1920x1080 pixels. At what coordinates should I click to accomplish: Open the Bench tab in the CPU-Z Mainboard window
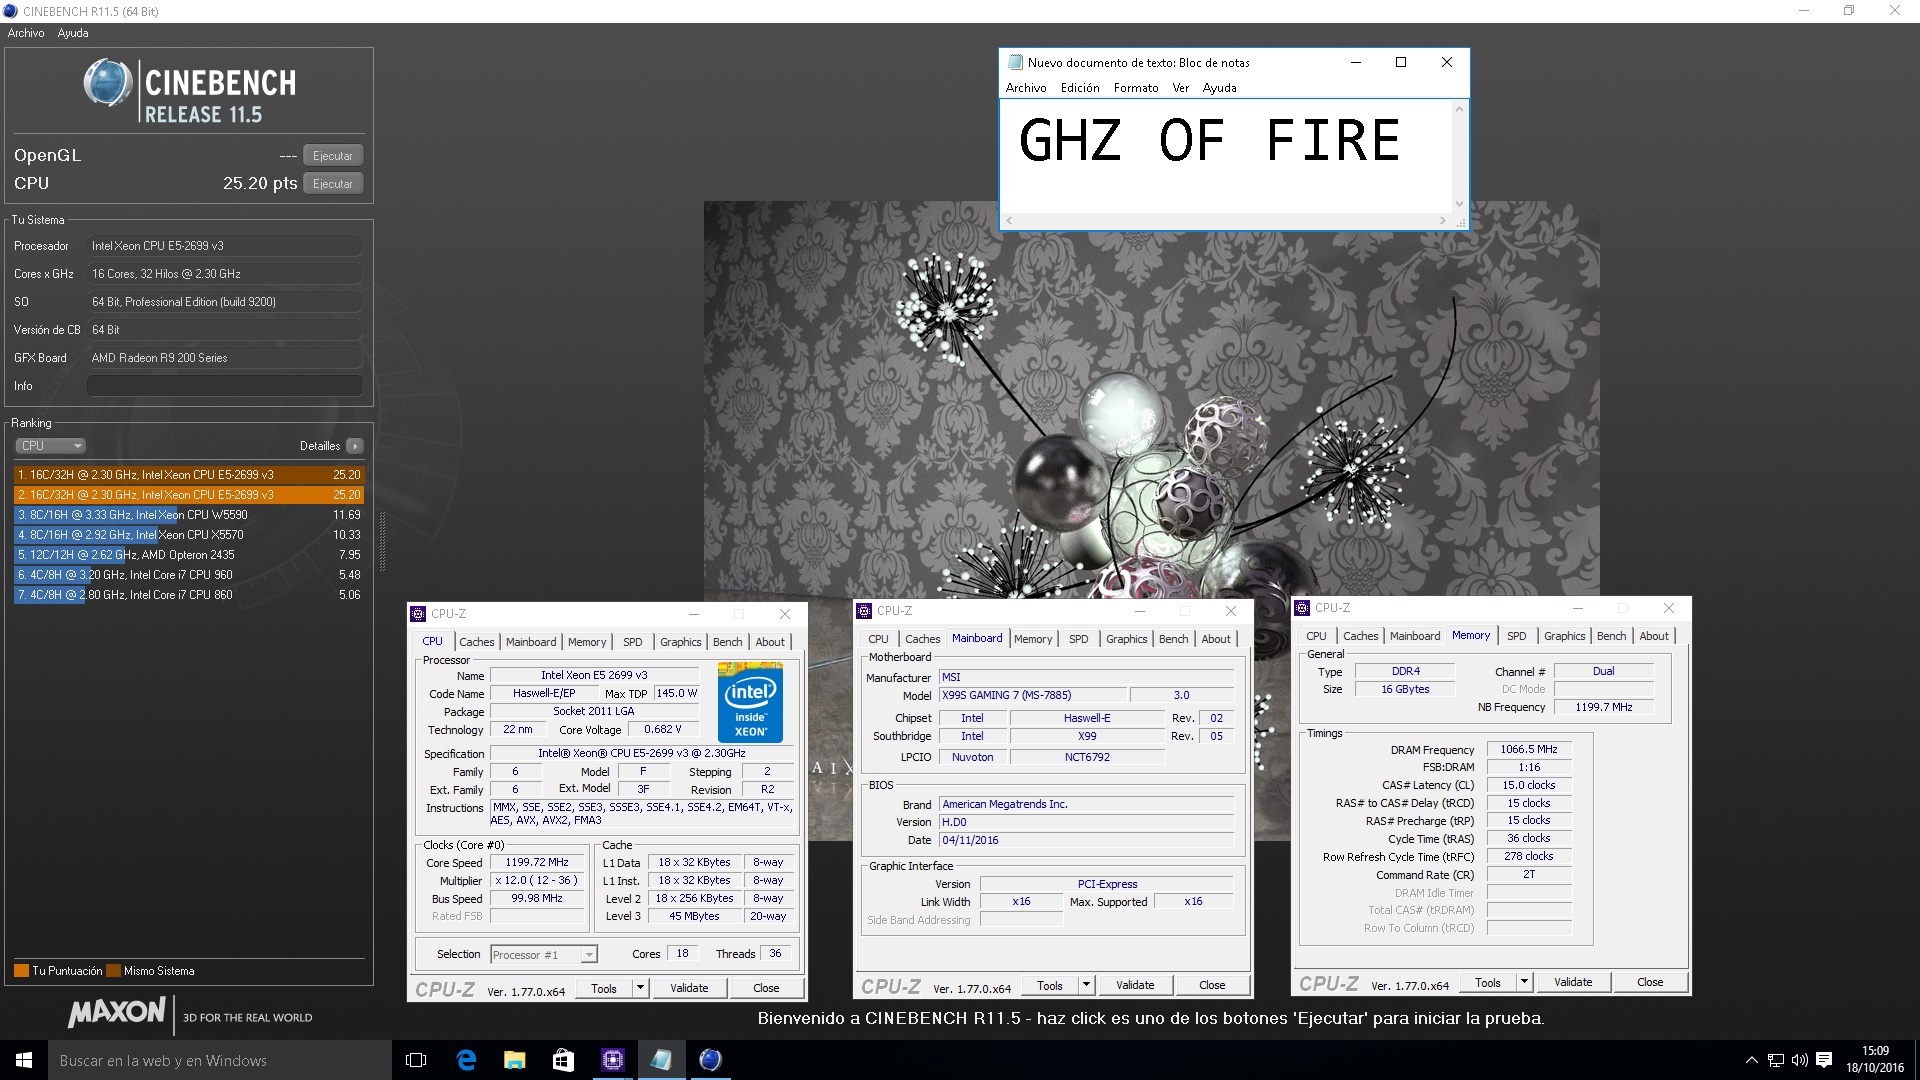pos(1174,639)
